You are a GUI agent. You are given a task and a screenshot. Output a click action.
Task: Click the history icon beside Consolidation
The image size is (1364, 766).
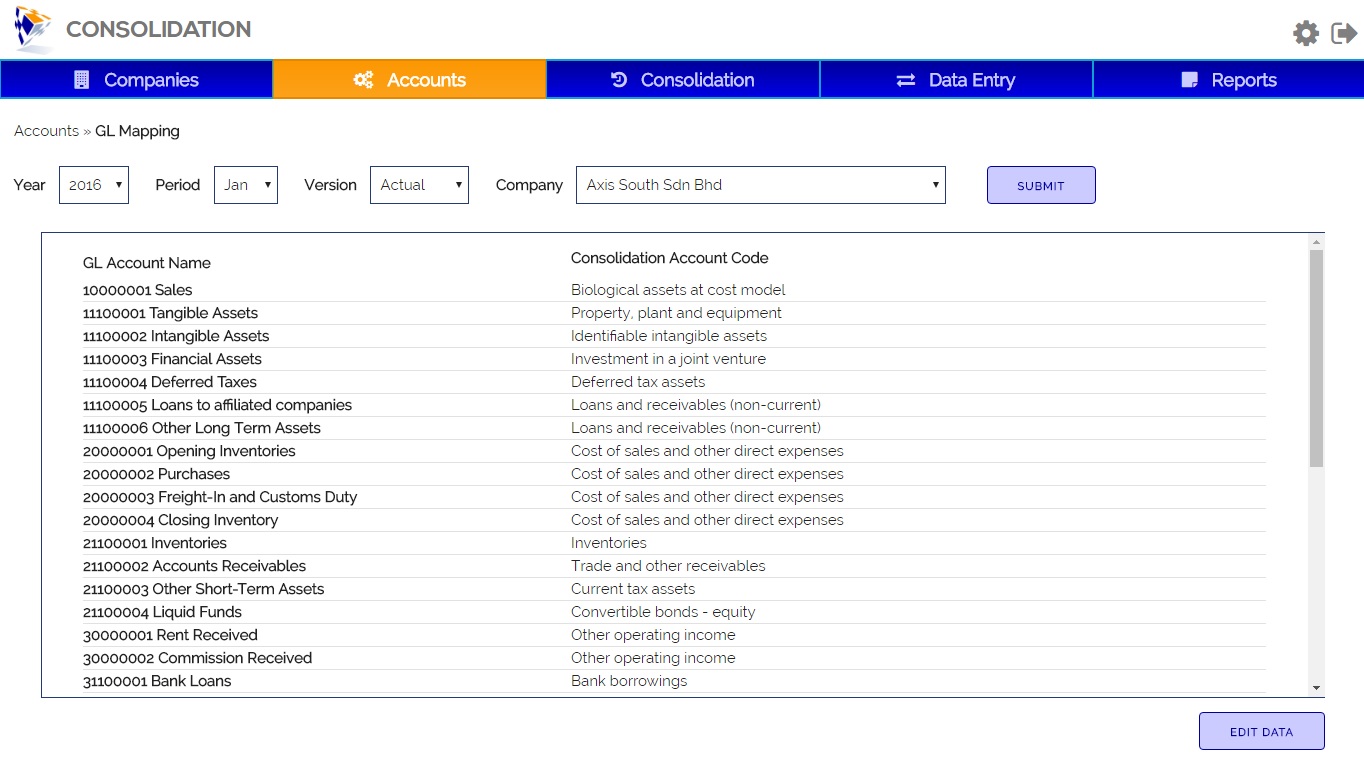coord(619,80)
